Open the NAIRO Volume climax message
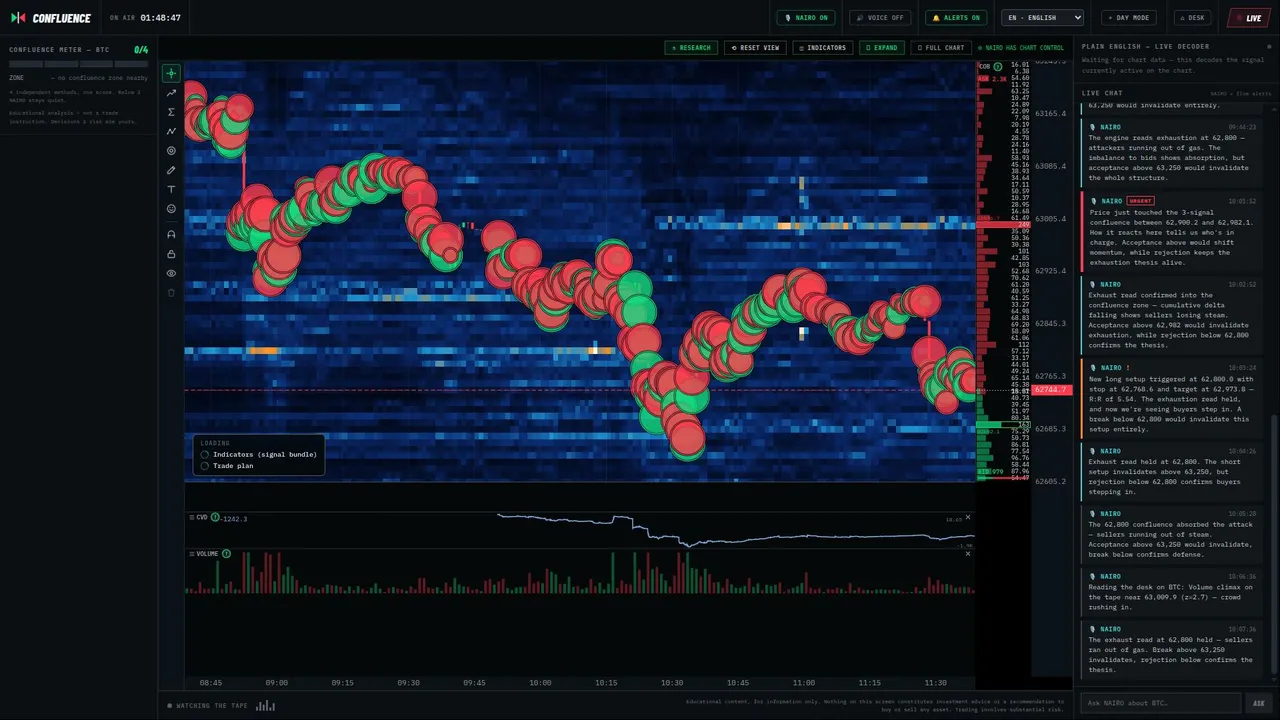1280x720 pixels. (x=1171, y=591)
